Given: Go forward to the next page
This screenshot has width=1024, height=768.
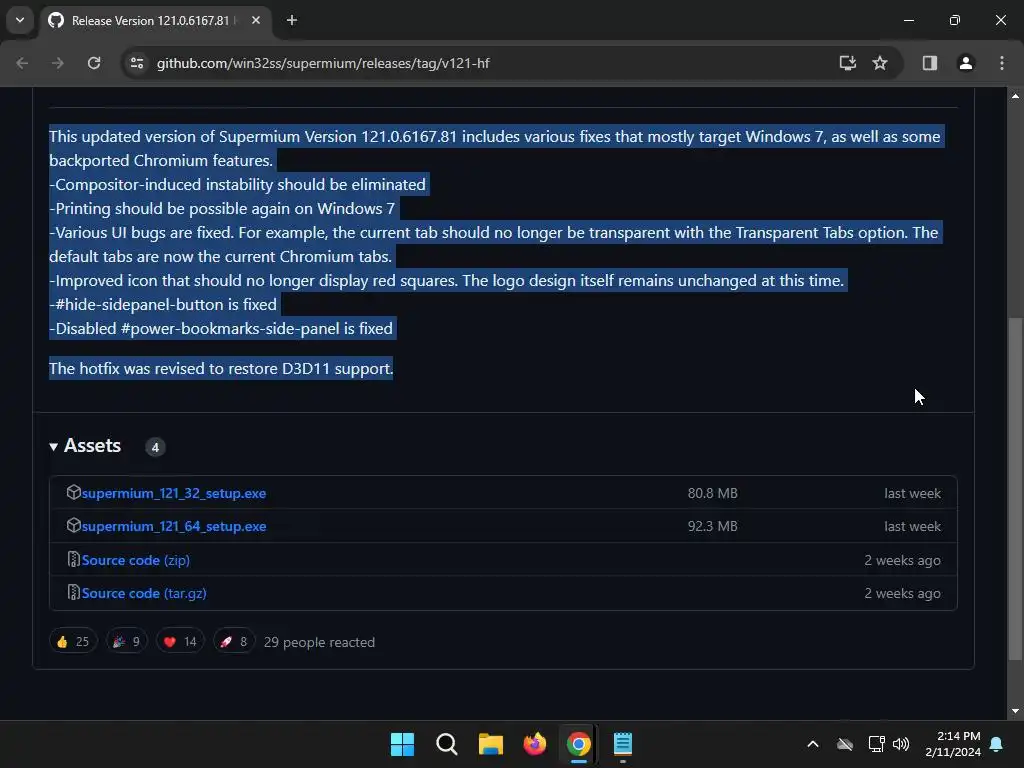Looking at the screenshot, I should 57,63.
